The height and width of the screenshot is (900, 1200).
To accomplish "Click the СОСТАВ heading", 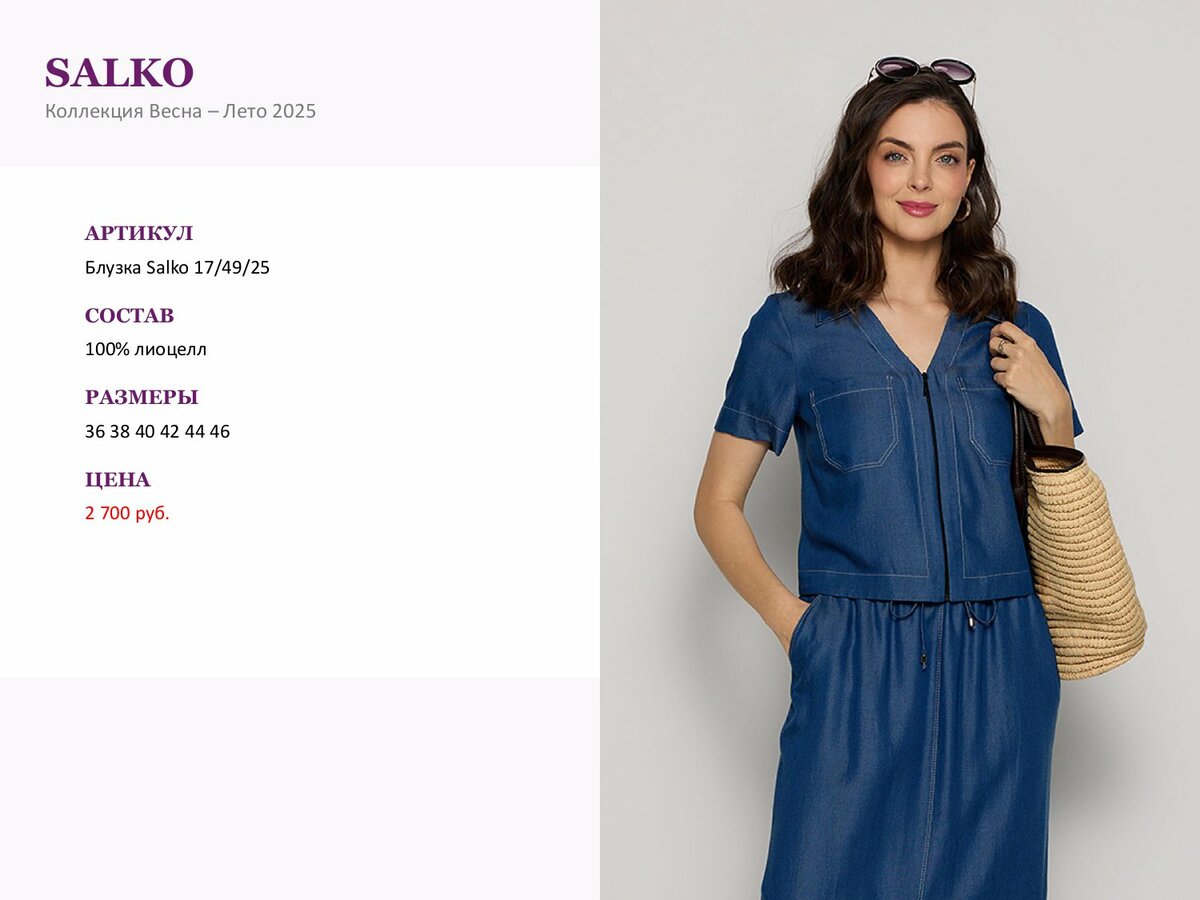I will 129,315.
